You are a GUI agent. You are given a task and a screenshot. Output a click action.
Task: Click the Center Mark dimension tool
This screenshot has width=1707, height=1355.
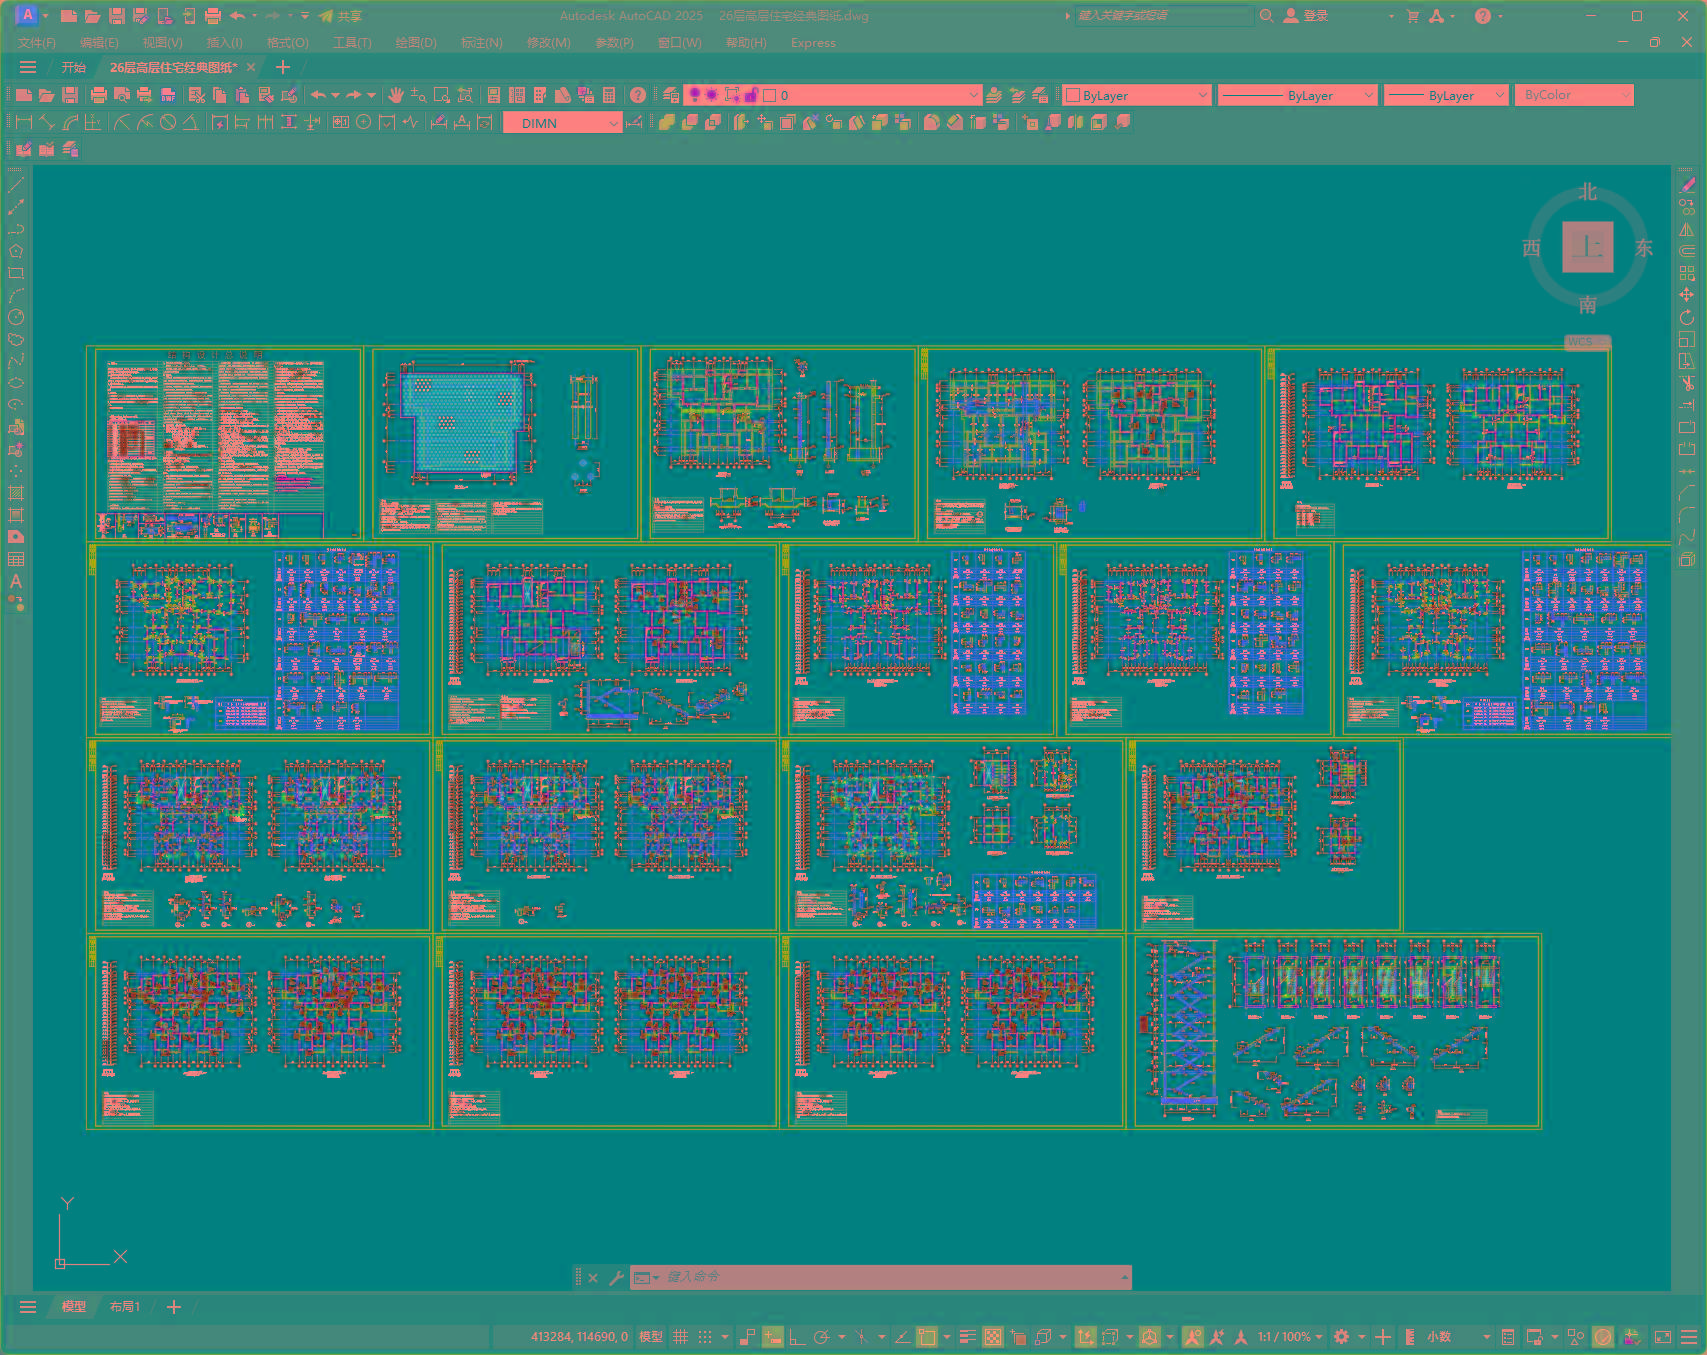pos(363,122)
